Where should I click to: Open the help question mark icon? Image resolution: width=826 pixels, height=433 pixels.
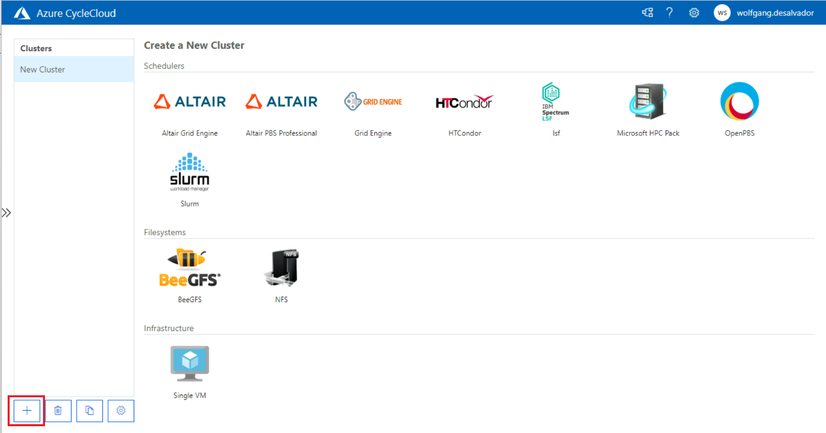click(x=670, y=13)
